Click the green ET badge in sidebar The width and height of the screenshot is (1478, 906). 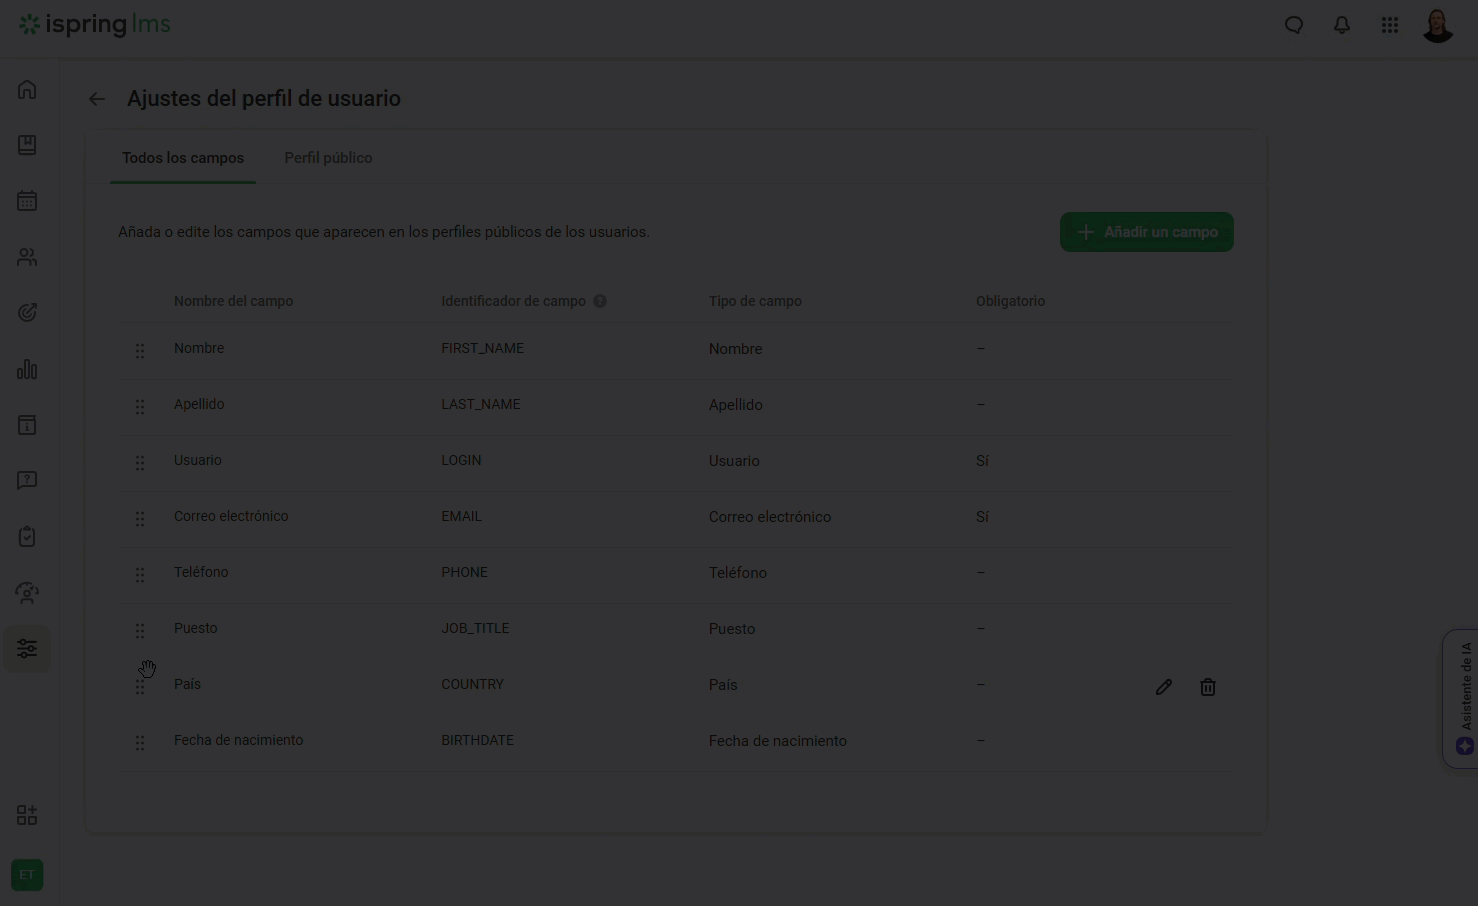pyautogui.click(x=27, y=875)
